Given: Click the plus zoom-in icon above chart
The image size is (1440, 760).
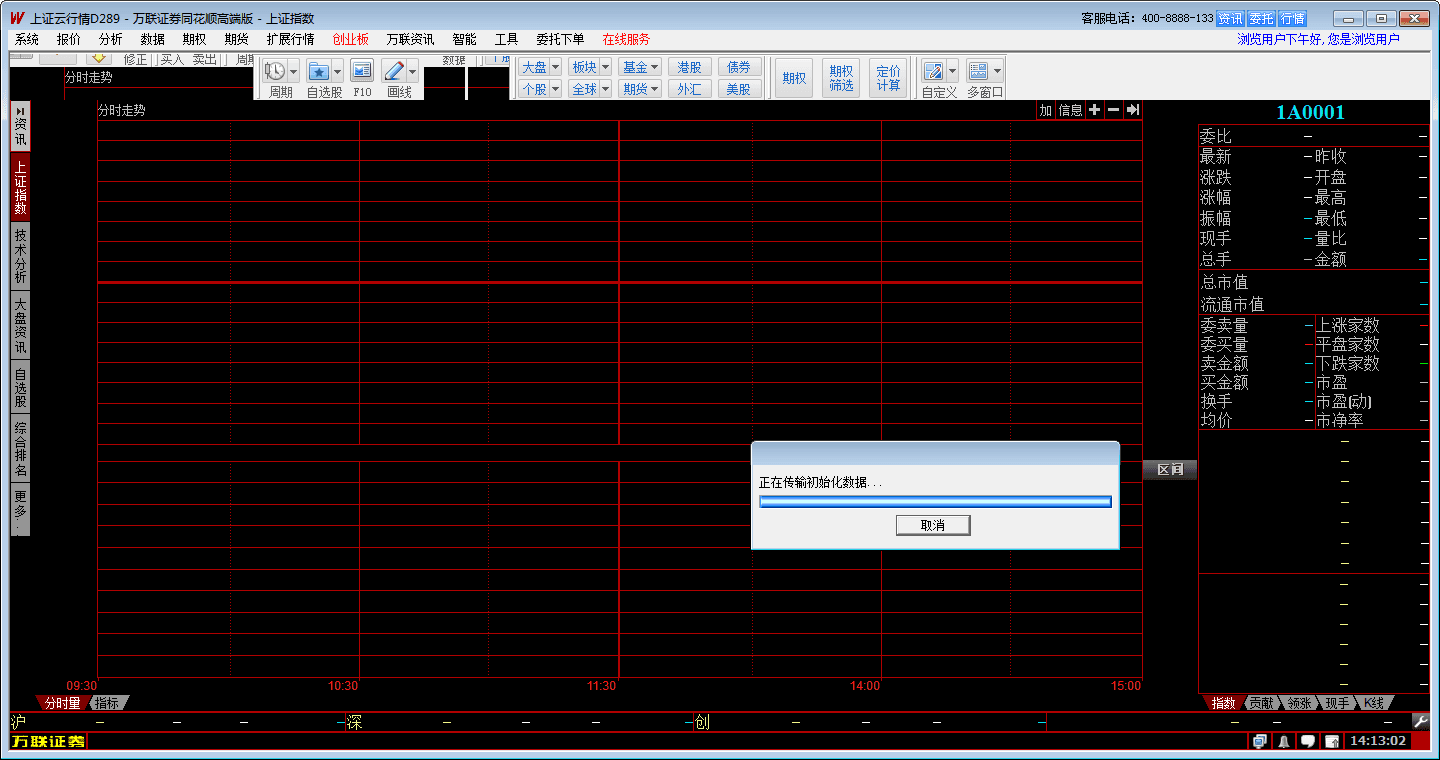Looking at the screenshot, I should click(1094, 110).
